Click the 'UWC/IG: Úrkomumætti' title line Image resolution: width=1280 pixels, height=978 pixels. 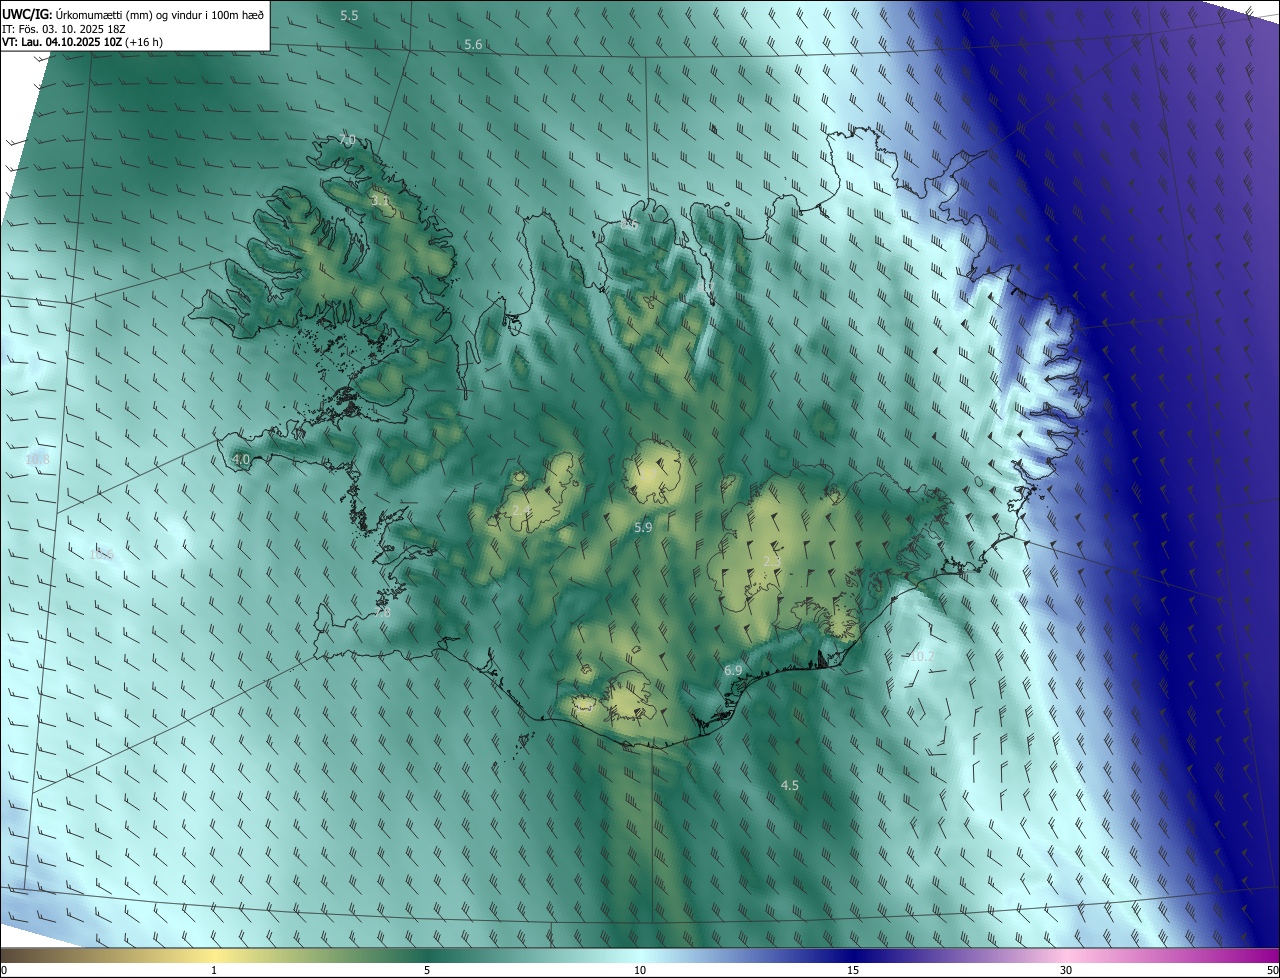133,15
